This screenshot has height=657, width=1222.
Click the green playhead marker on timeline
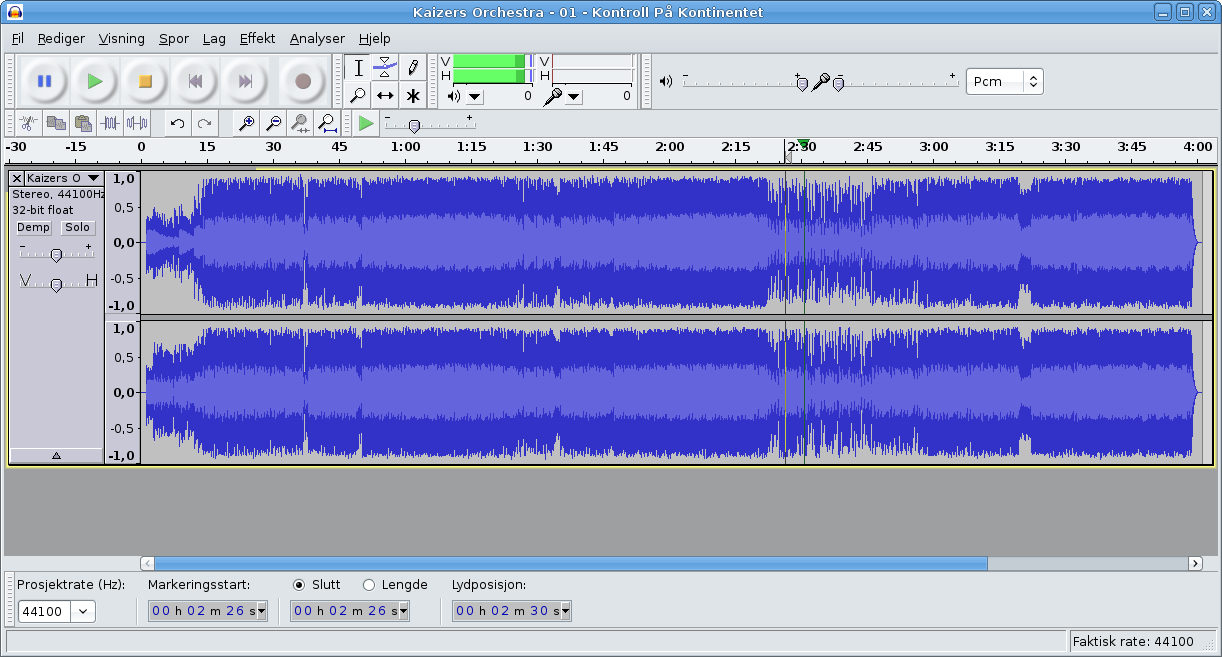803,145
